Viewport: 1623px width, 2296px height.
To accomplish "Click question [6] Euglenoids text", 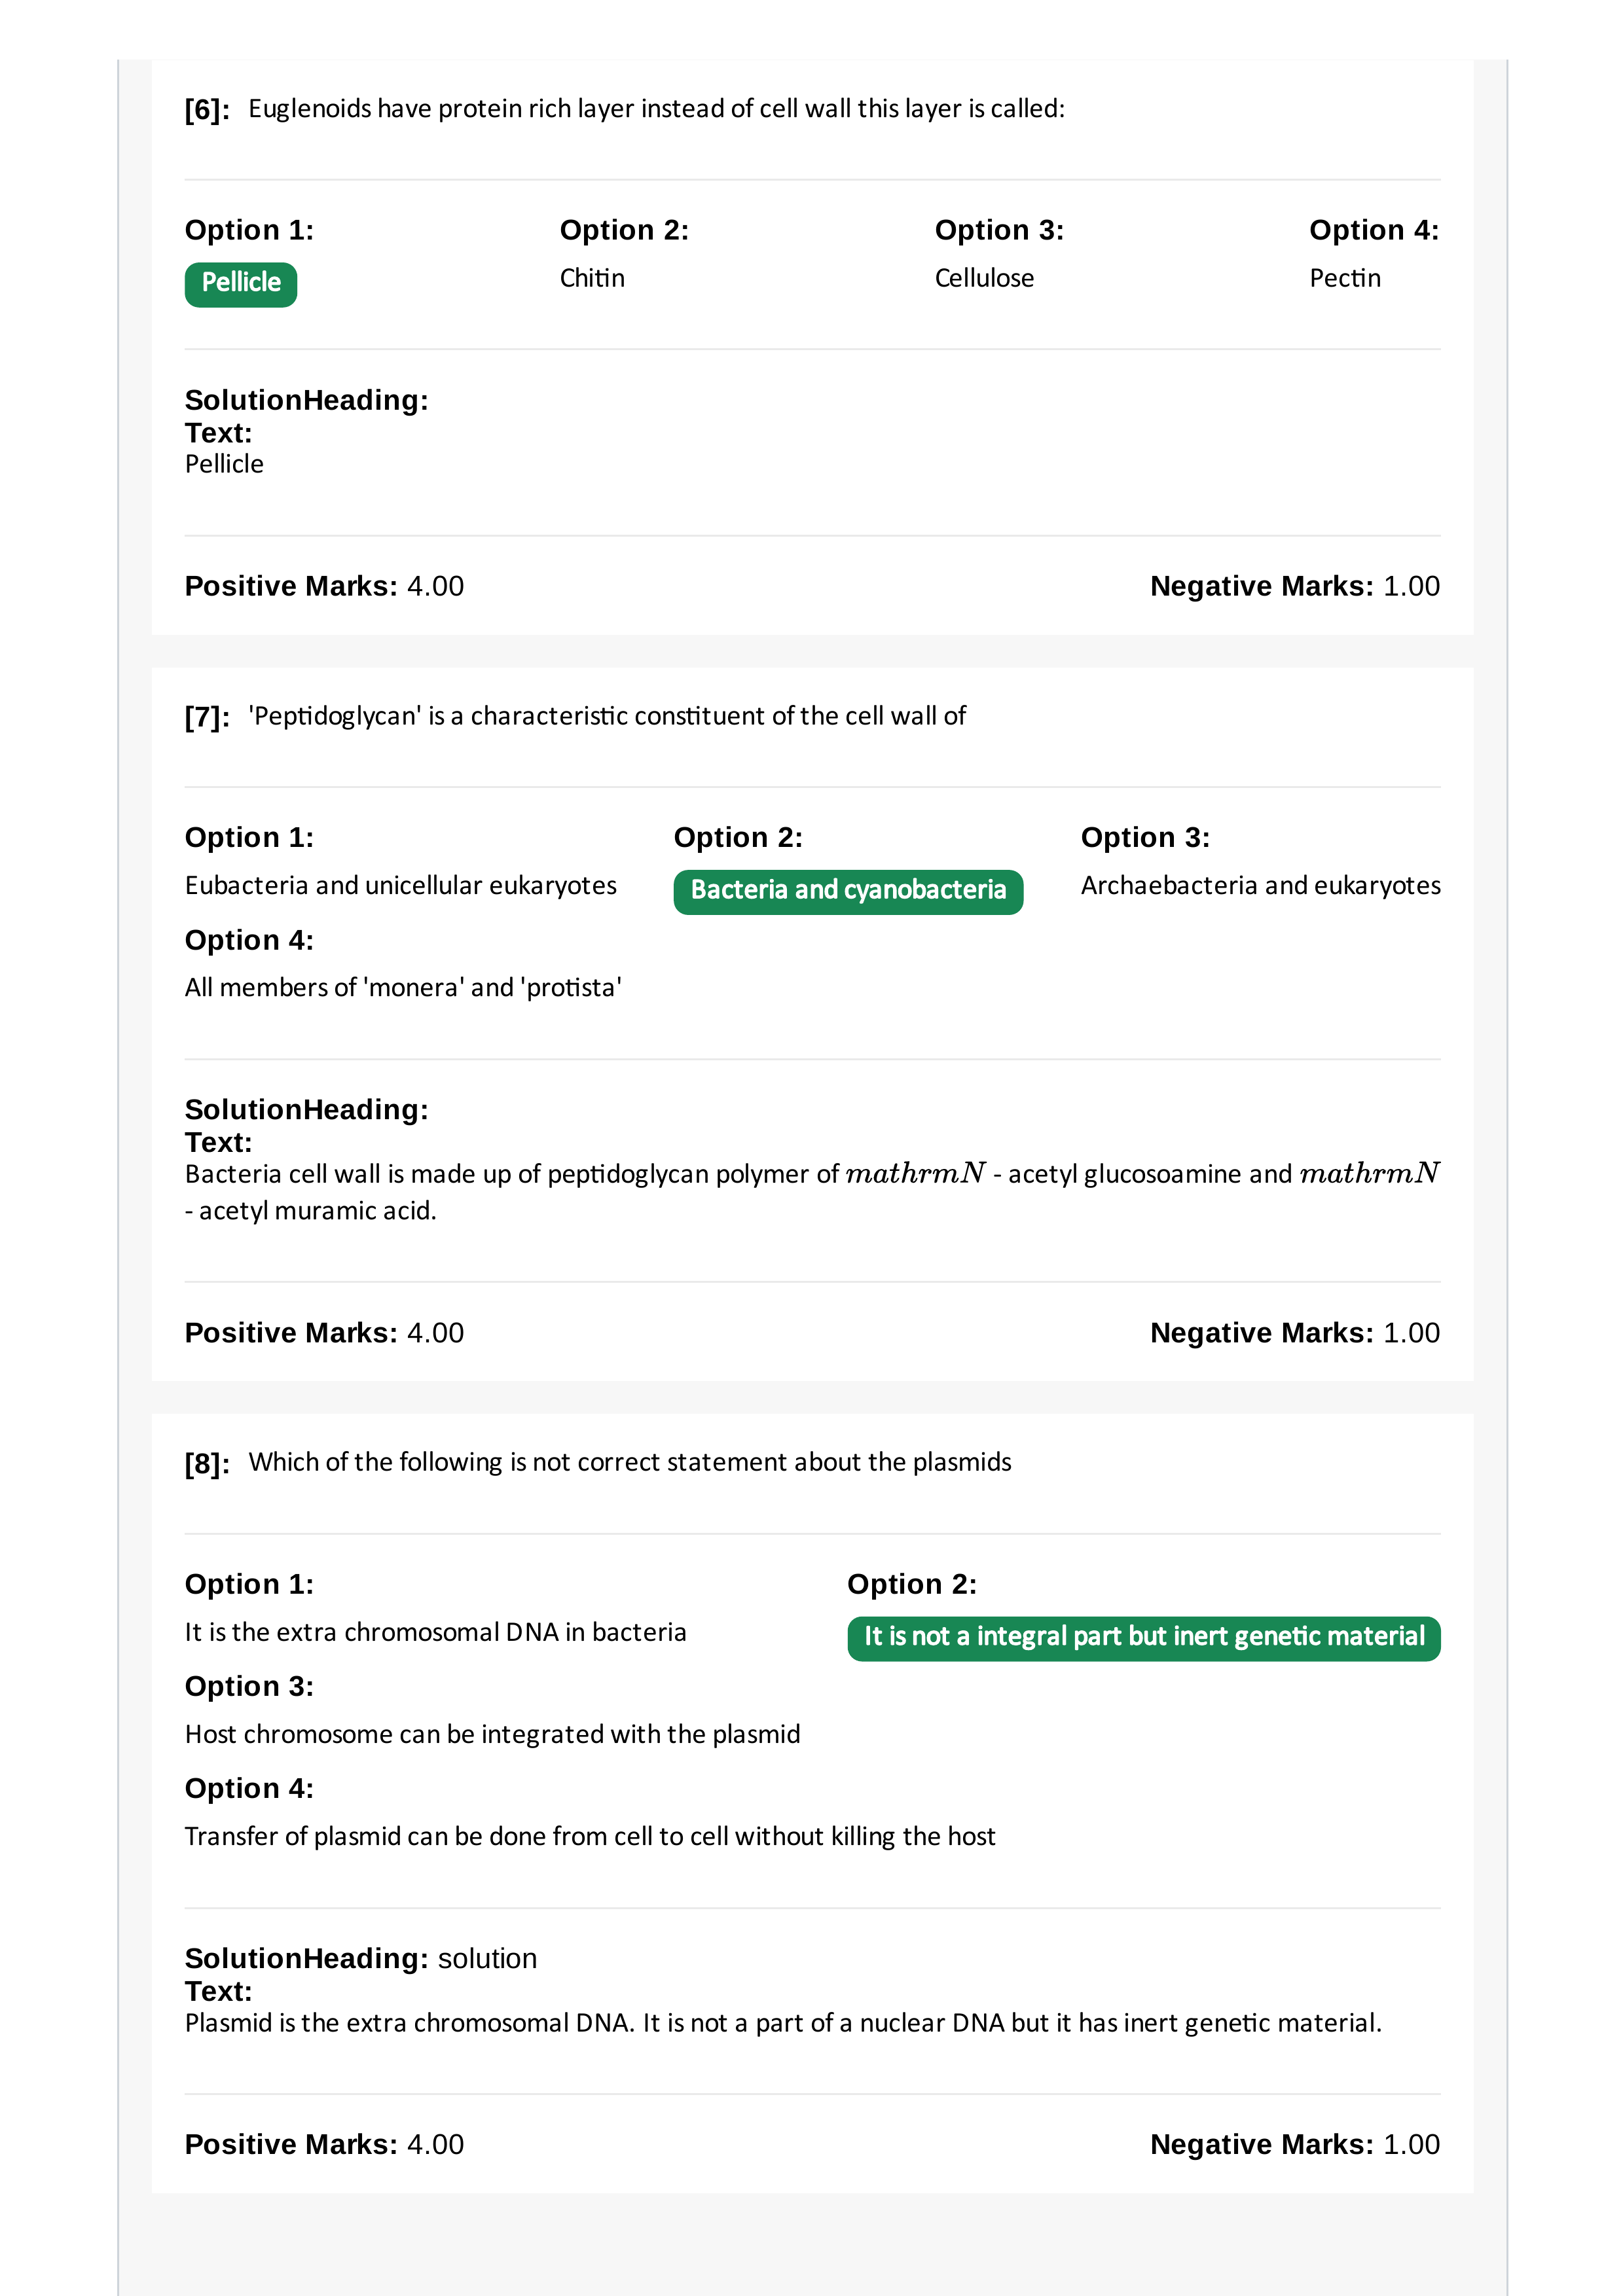I will pyautogui.click(x=657, y=109).
